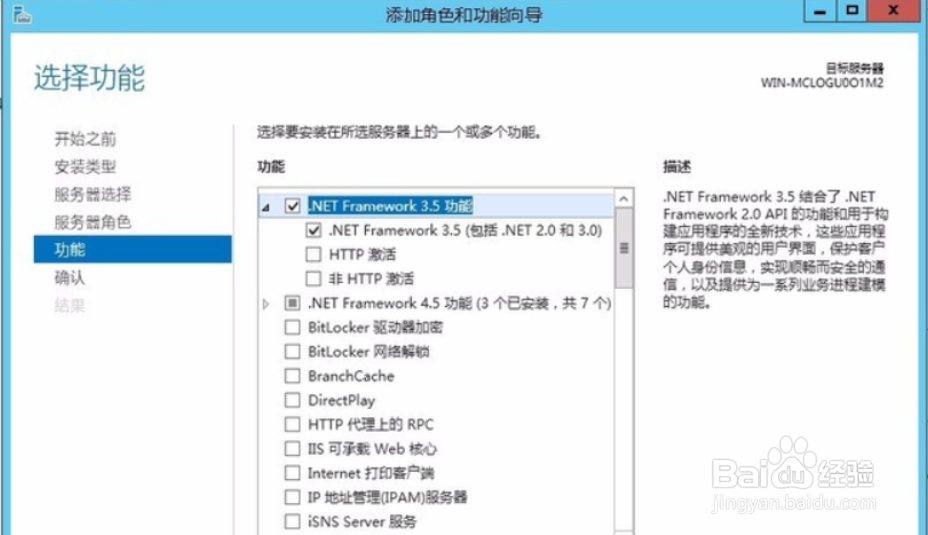
Task: Enable the HTTP 激活 checkbox
Action: 313,254
